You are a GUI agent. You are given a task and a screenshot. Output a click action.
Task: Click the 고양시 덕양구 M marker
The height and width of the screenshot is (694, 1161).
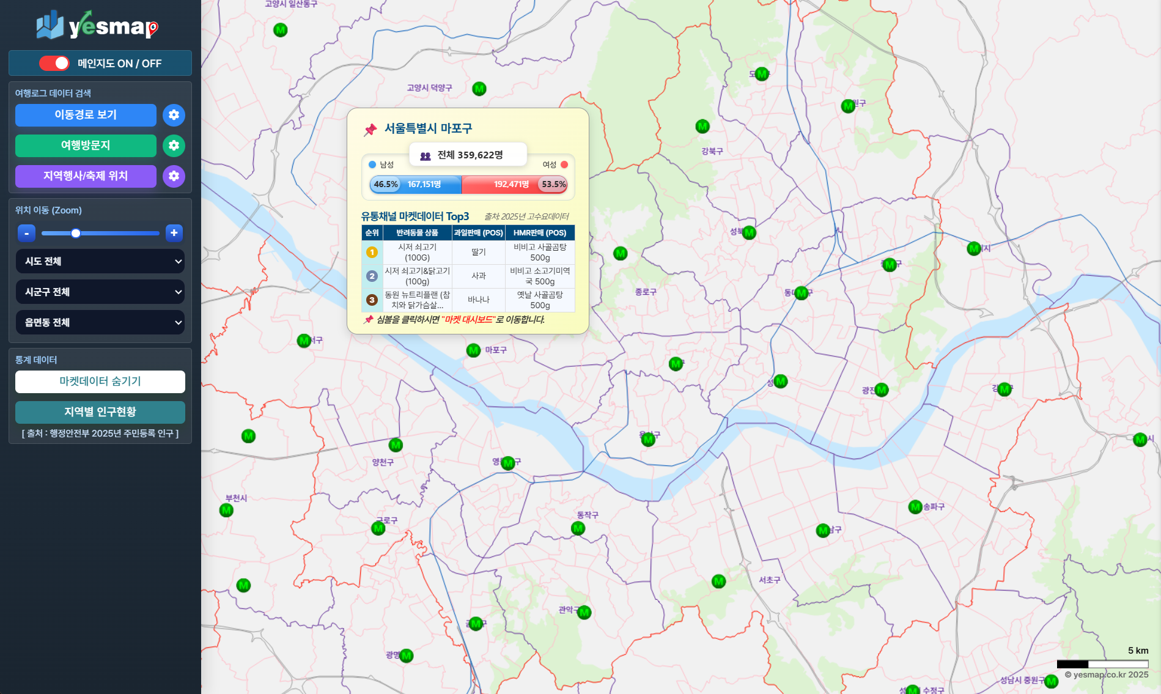[479, 89]
